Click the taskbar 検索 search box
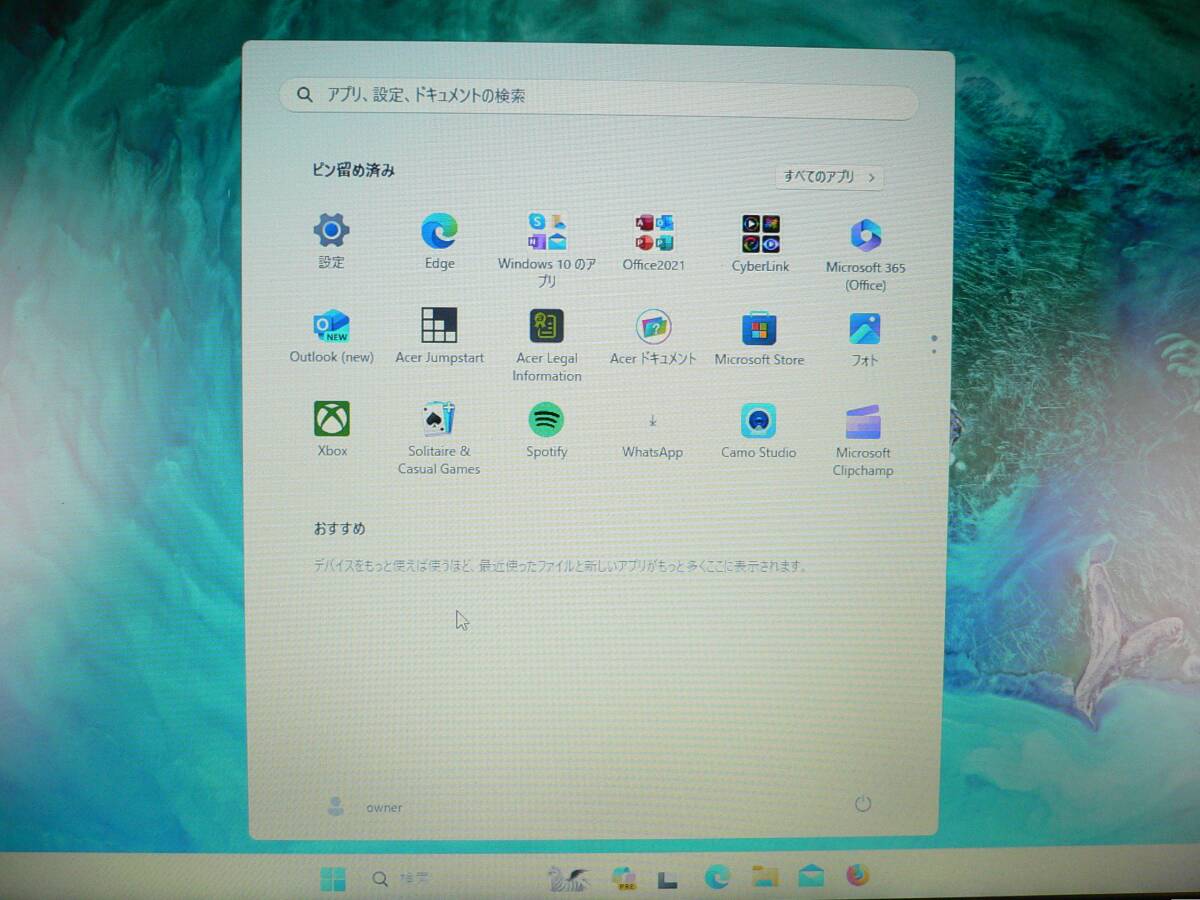 [x=402, y=879]
